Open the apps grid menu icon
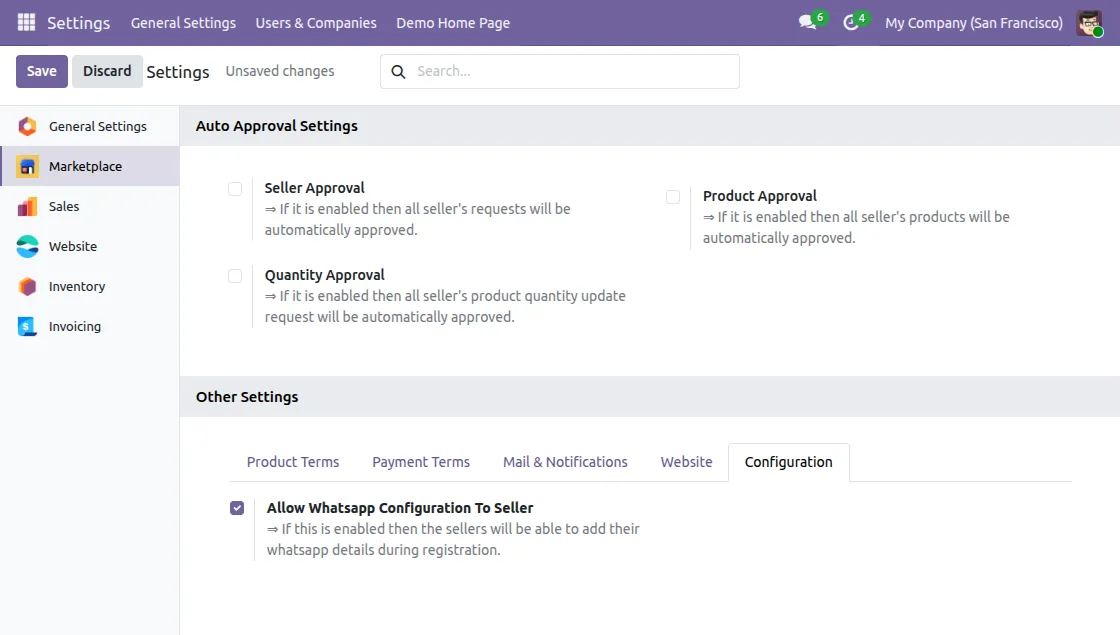The height and width of the screenshot is (635, 1120). [x=26, y=22]
